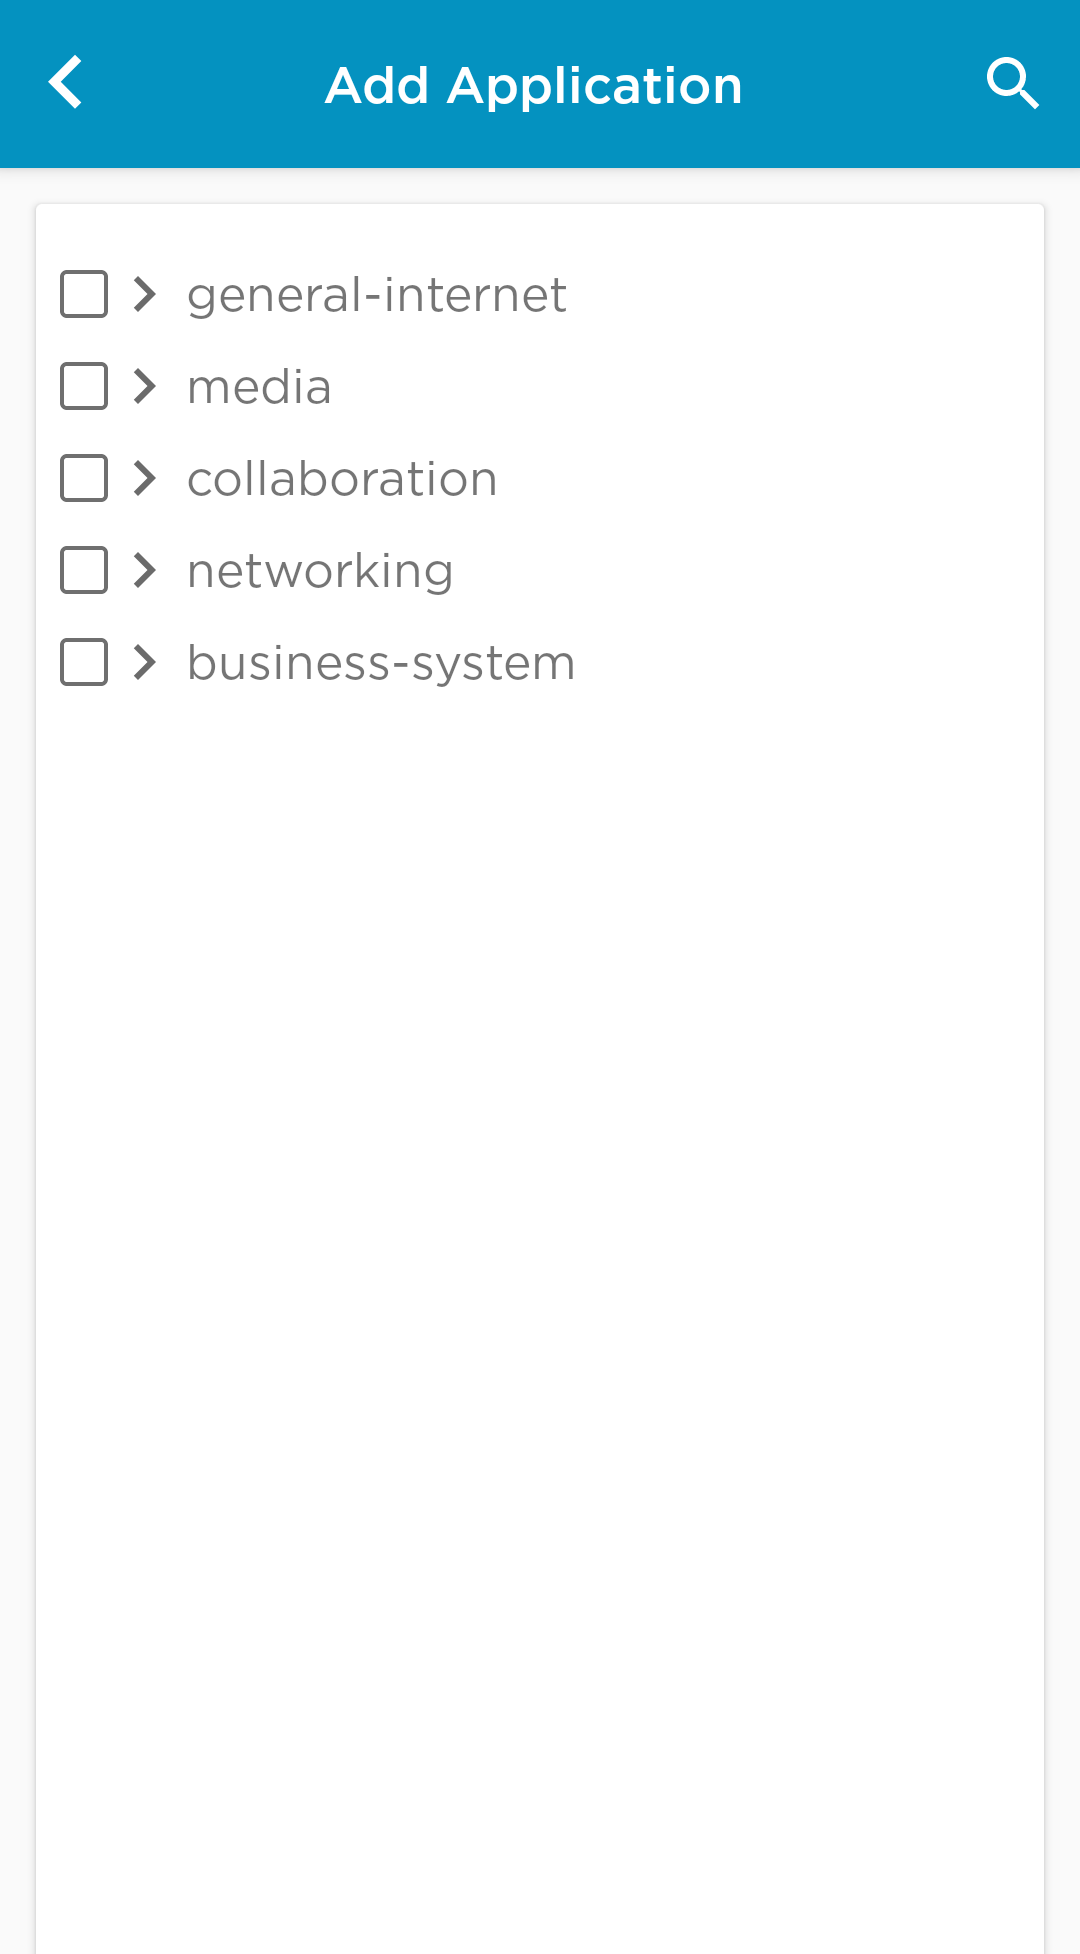Tap the back arrow icon

(66, 83)
